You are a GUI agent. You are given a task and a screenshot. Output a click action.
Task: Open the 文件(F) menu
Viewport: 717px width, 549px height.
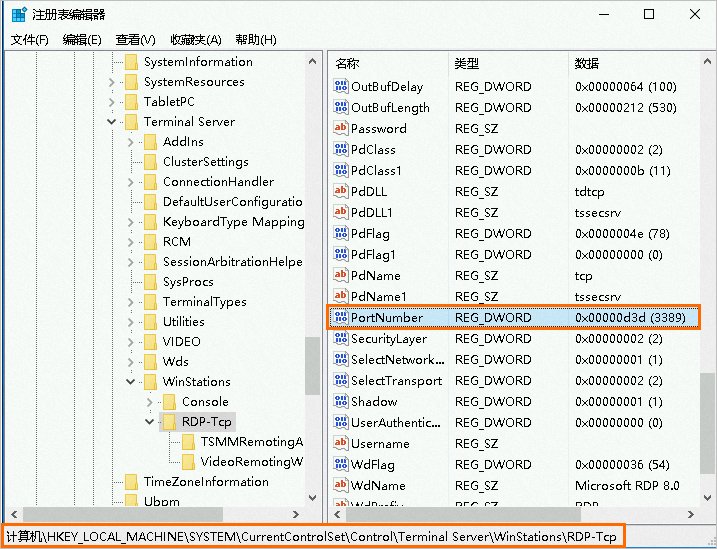click(29, 40)
